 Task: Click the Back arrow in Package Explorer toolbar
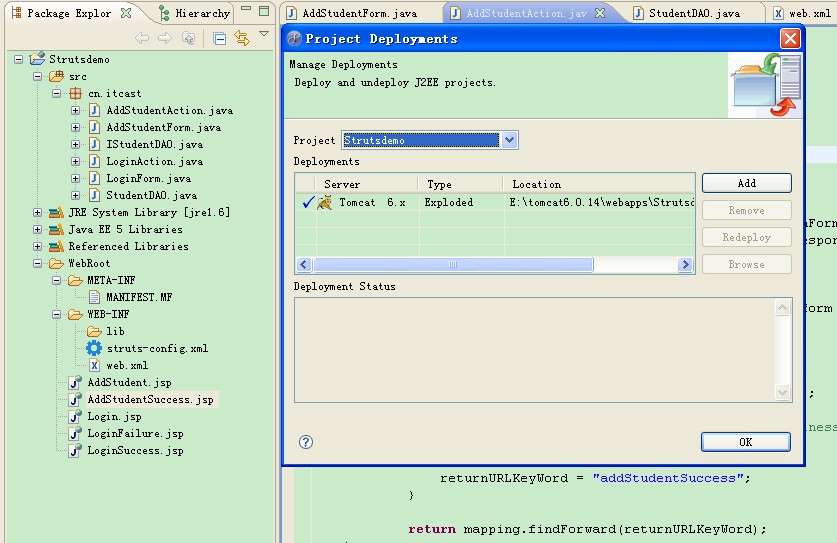[x=142, y=38]
